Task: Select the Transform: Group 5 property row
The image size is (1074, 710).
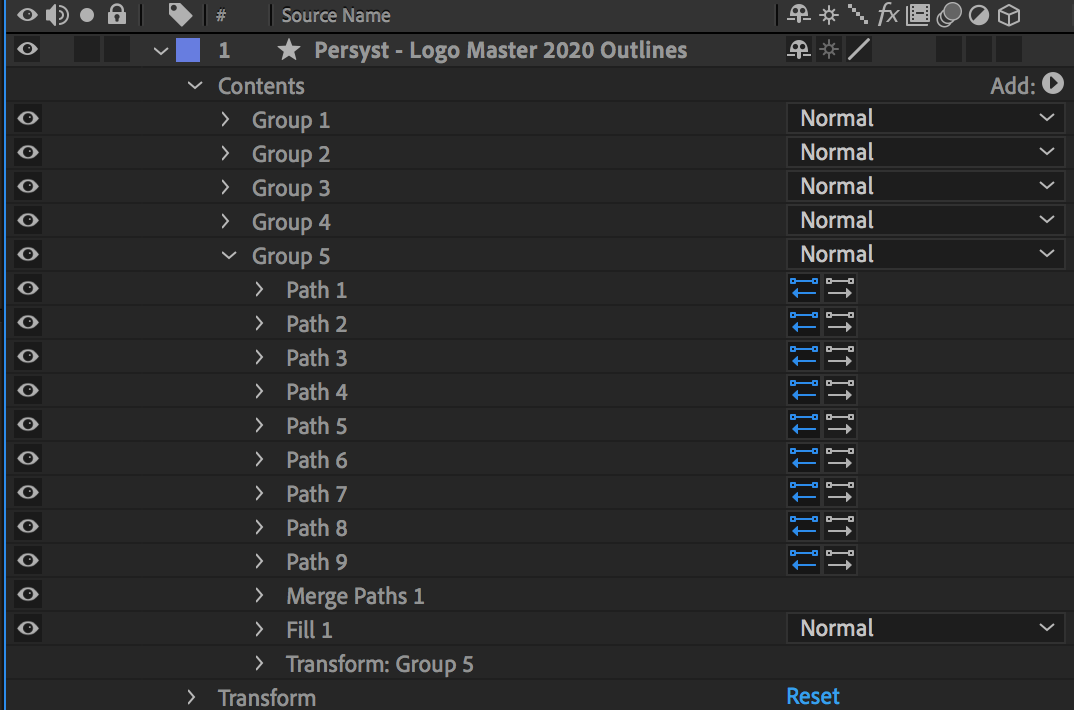Action: click(380, 663)
